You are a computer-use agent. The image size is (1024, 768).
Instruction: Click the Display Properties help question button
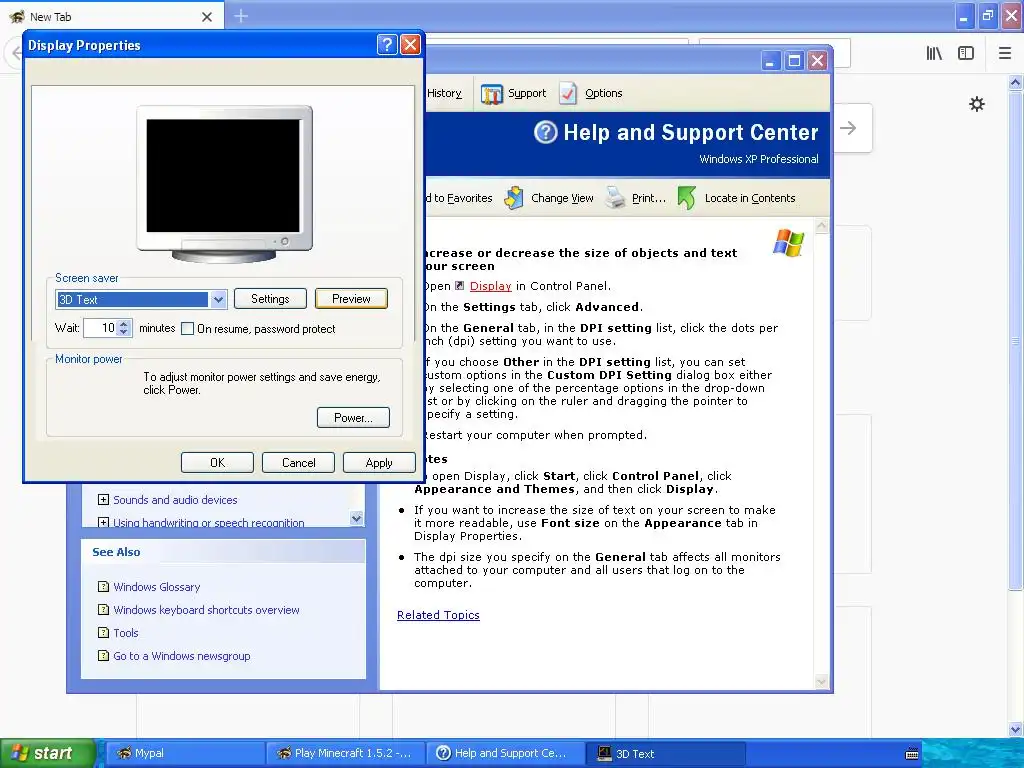[387, 44]
